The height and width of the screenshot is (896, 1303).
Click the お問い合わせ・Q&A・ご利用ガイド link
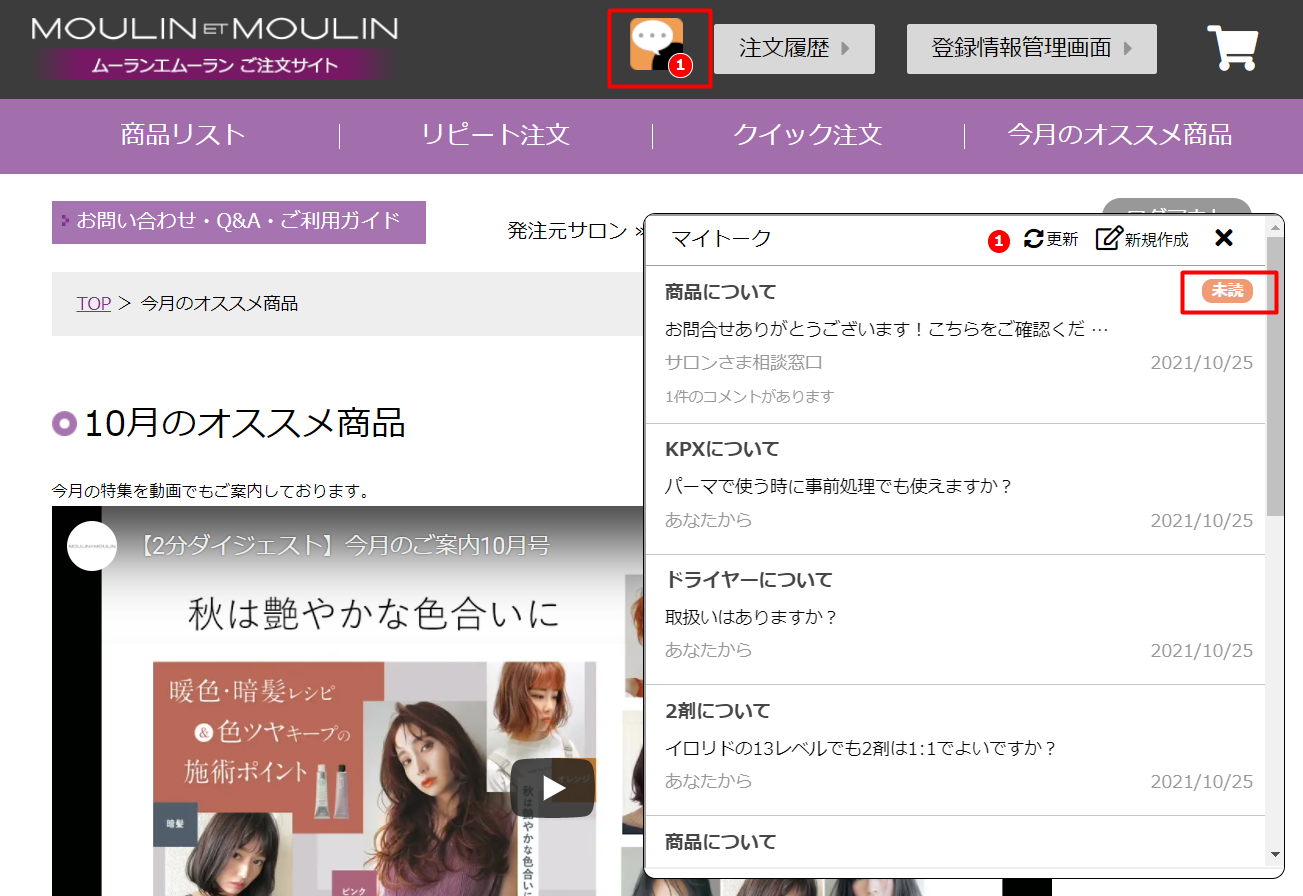[x=238, y=221]
